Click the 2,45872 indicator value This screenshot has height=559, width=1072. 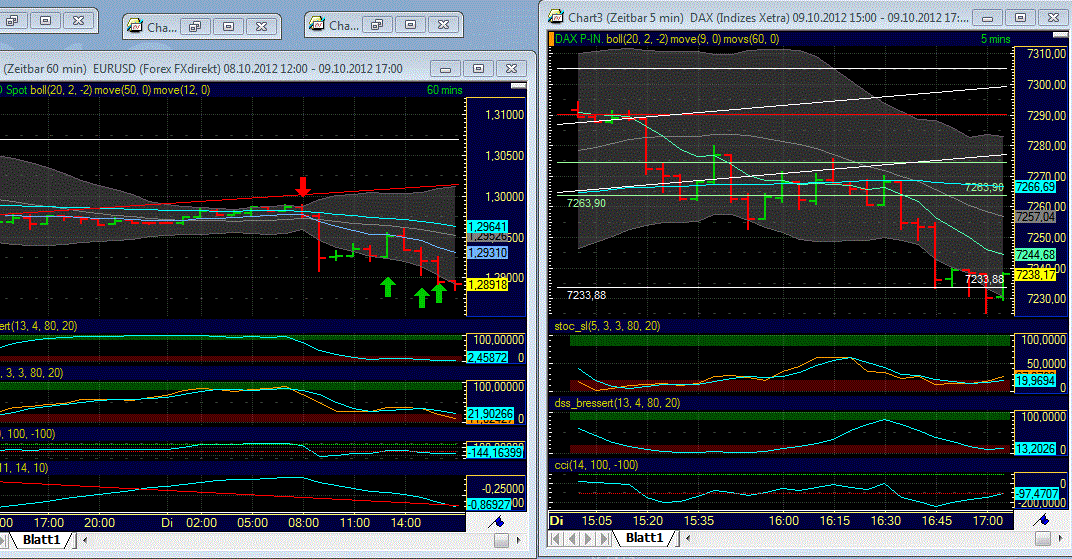(x=487, y=357)
